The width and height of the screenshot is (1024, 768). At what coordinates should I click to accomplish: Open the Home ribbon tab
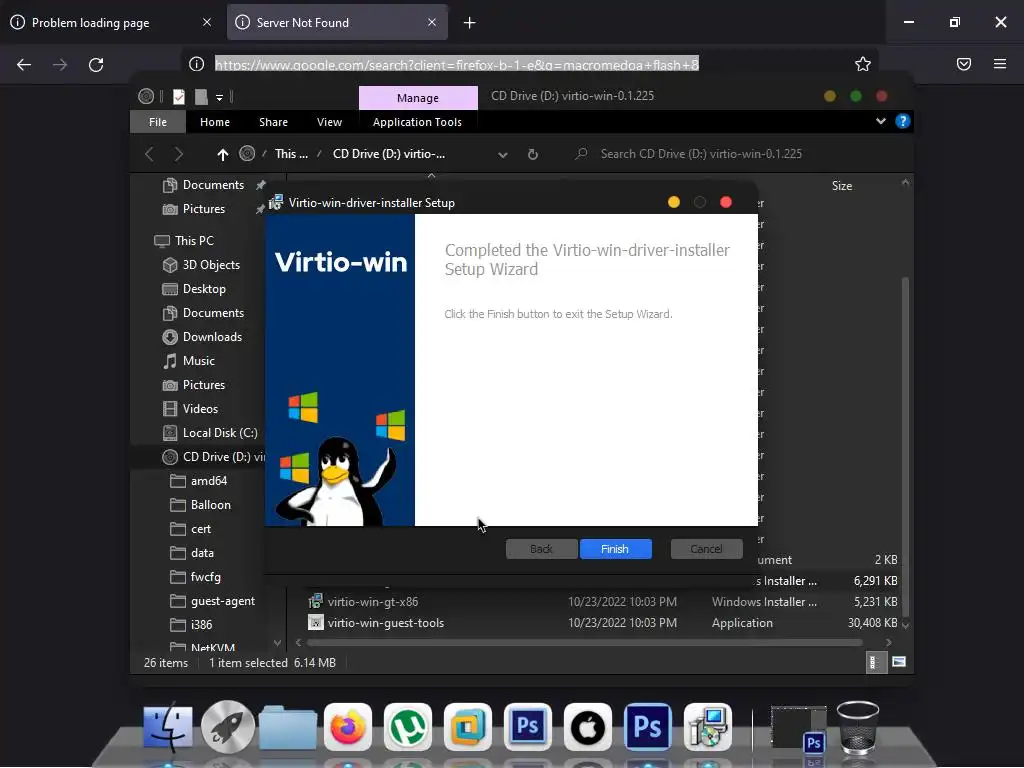click(215, 122)
